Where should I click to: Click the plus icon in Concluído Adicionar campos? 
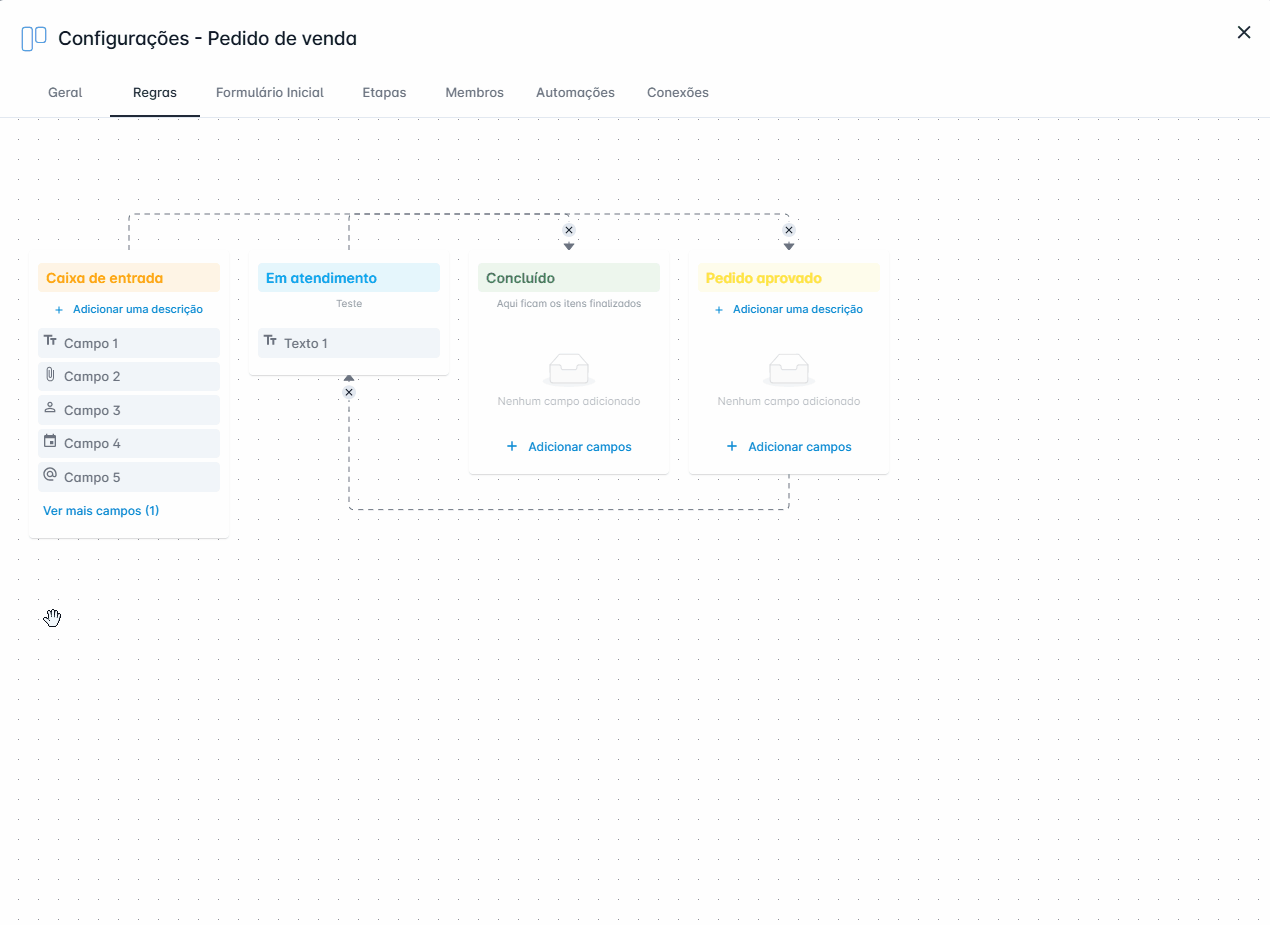click(x=512, y=446)
